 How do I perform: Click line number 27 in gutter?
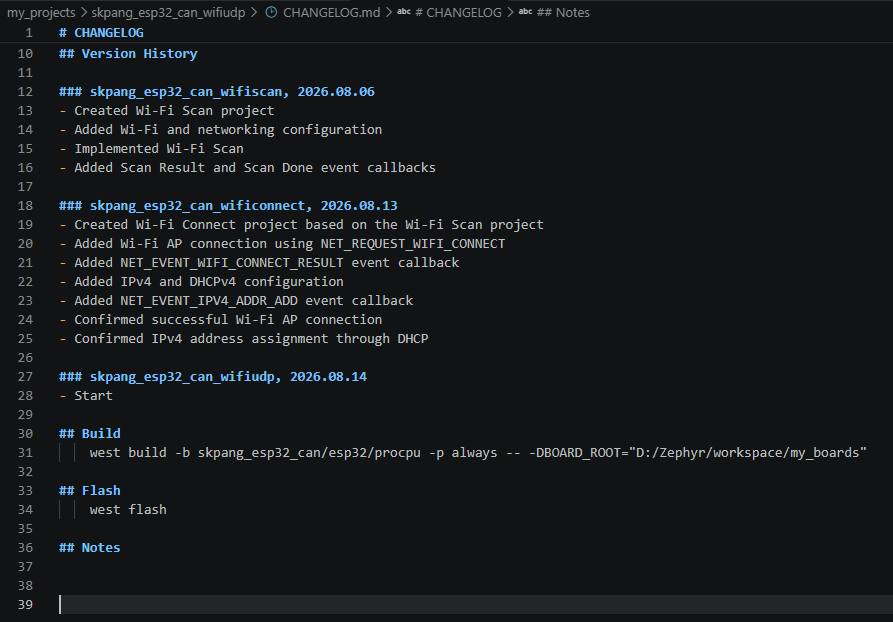tap(25, 377)
